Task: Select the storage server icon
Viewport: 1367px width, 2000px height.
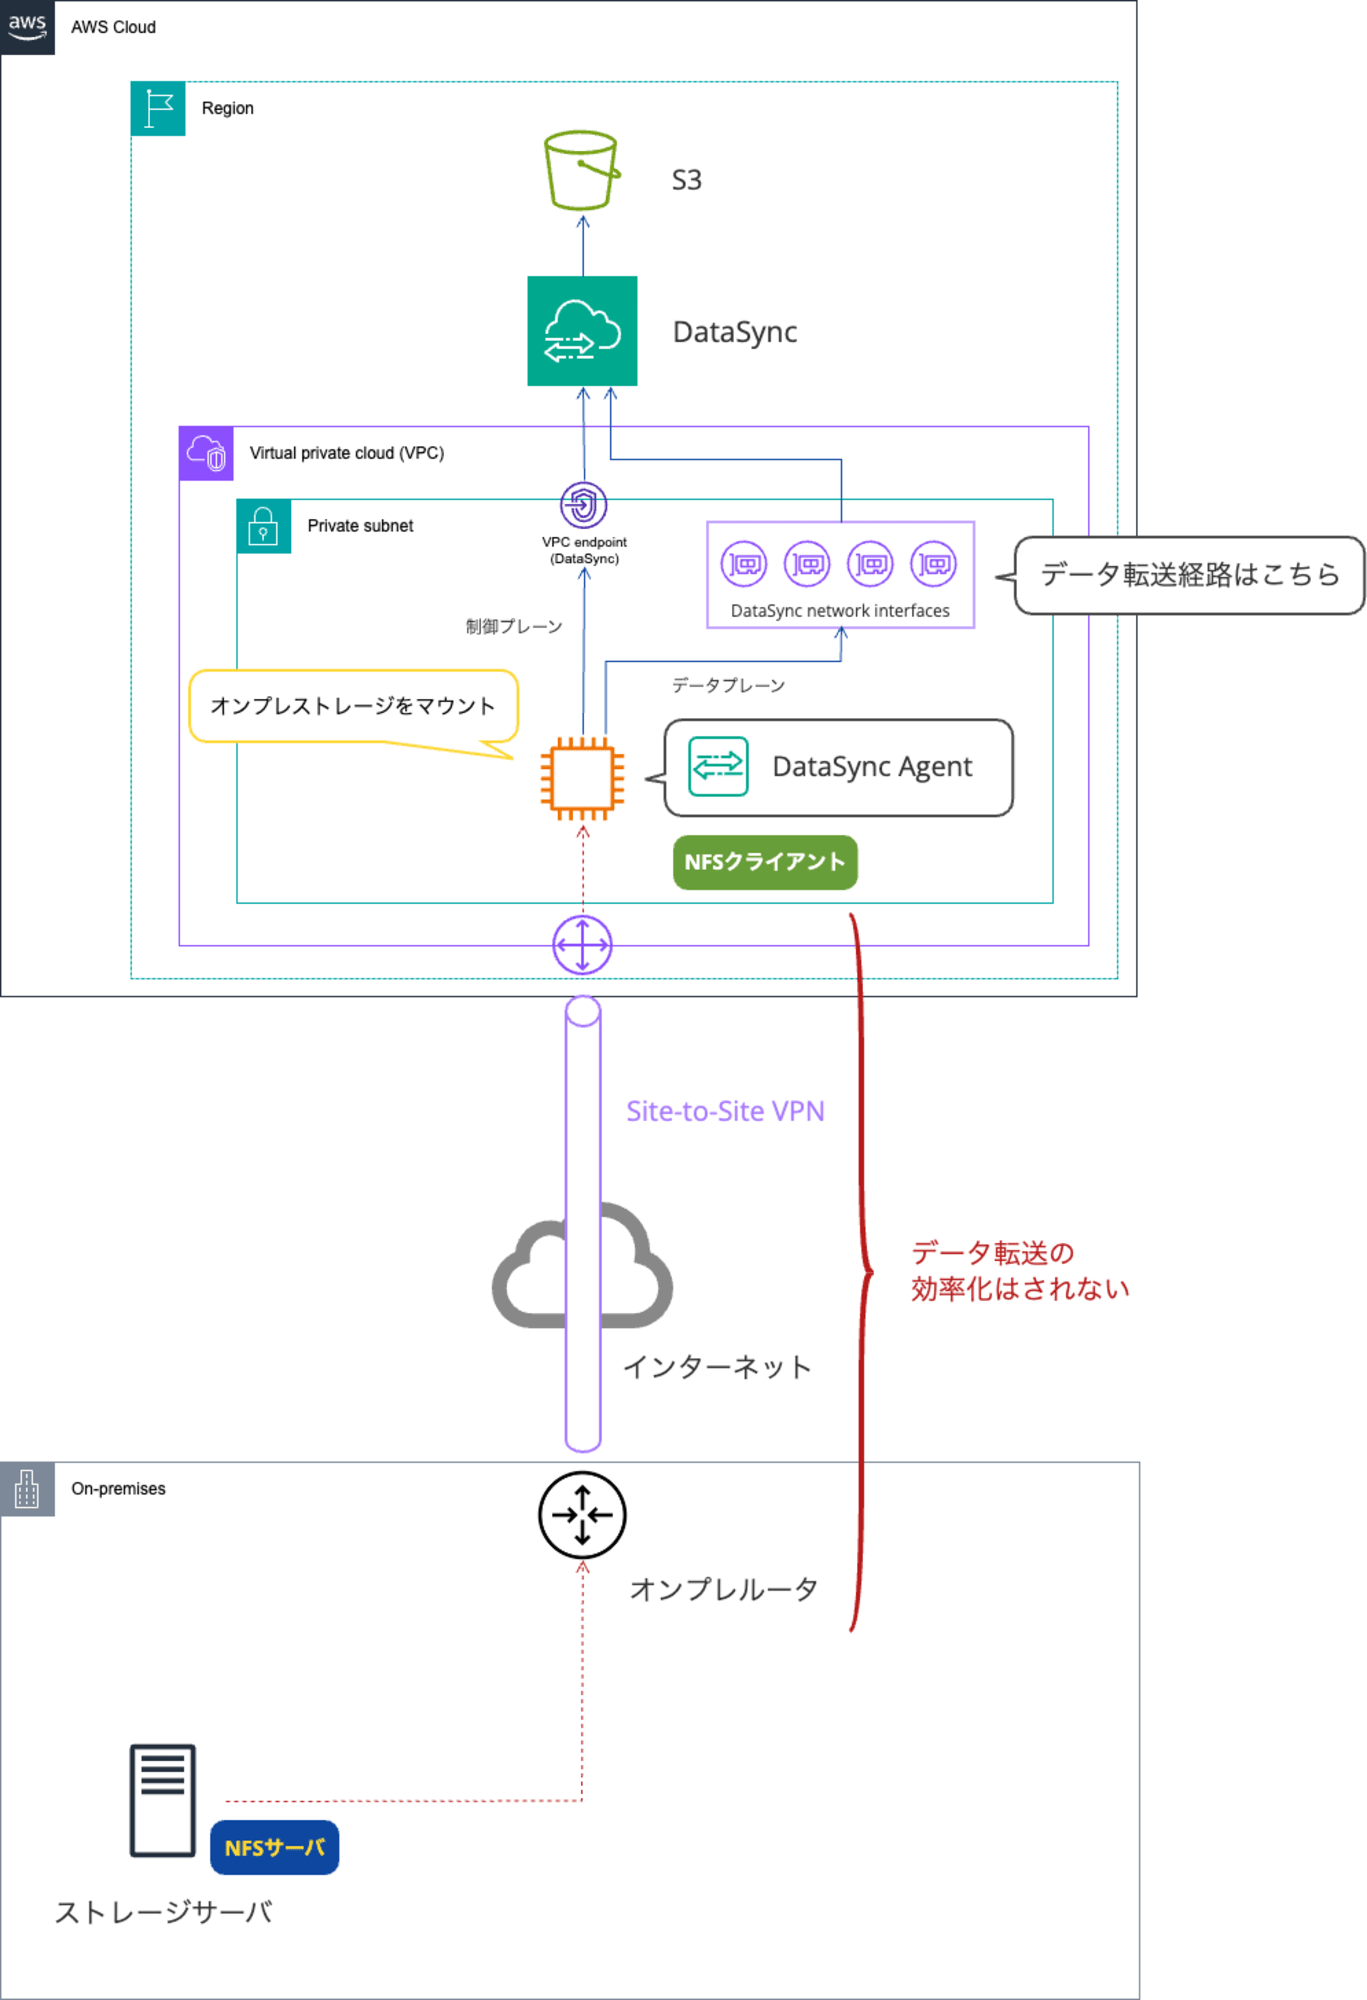Action: (x=162, y=1800)
